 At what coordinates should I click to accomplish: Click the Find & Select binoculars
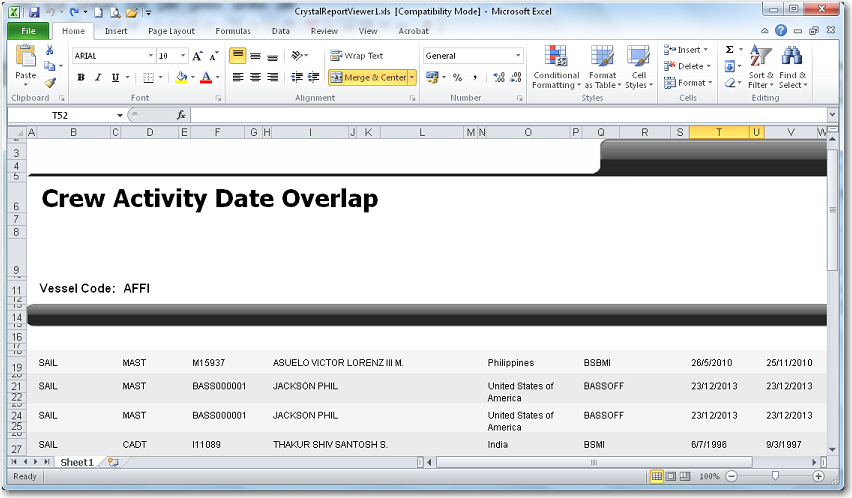pos(792,66)
